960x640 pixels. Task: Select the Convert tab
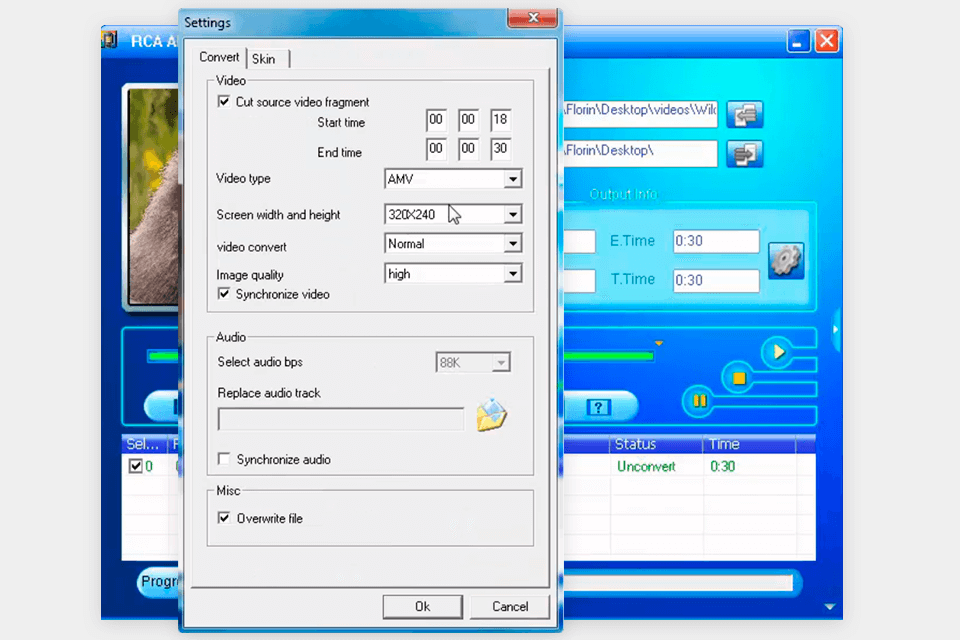219,57
